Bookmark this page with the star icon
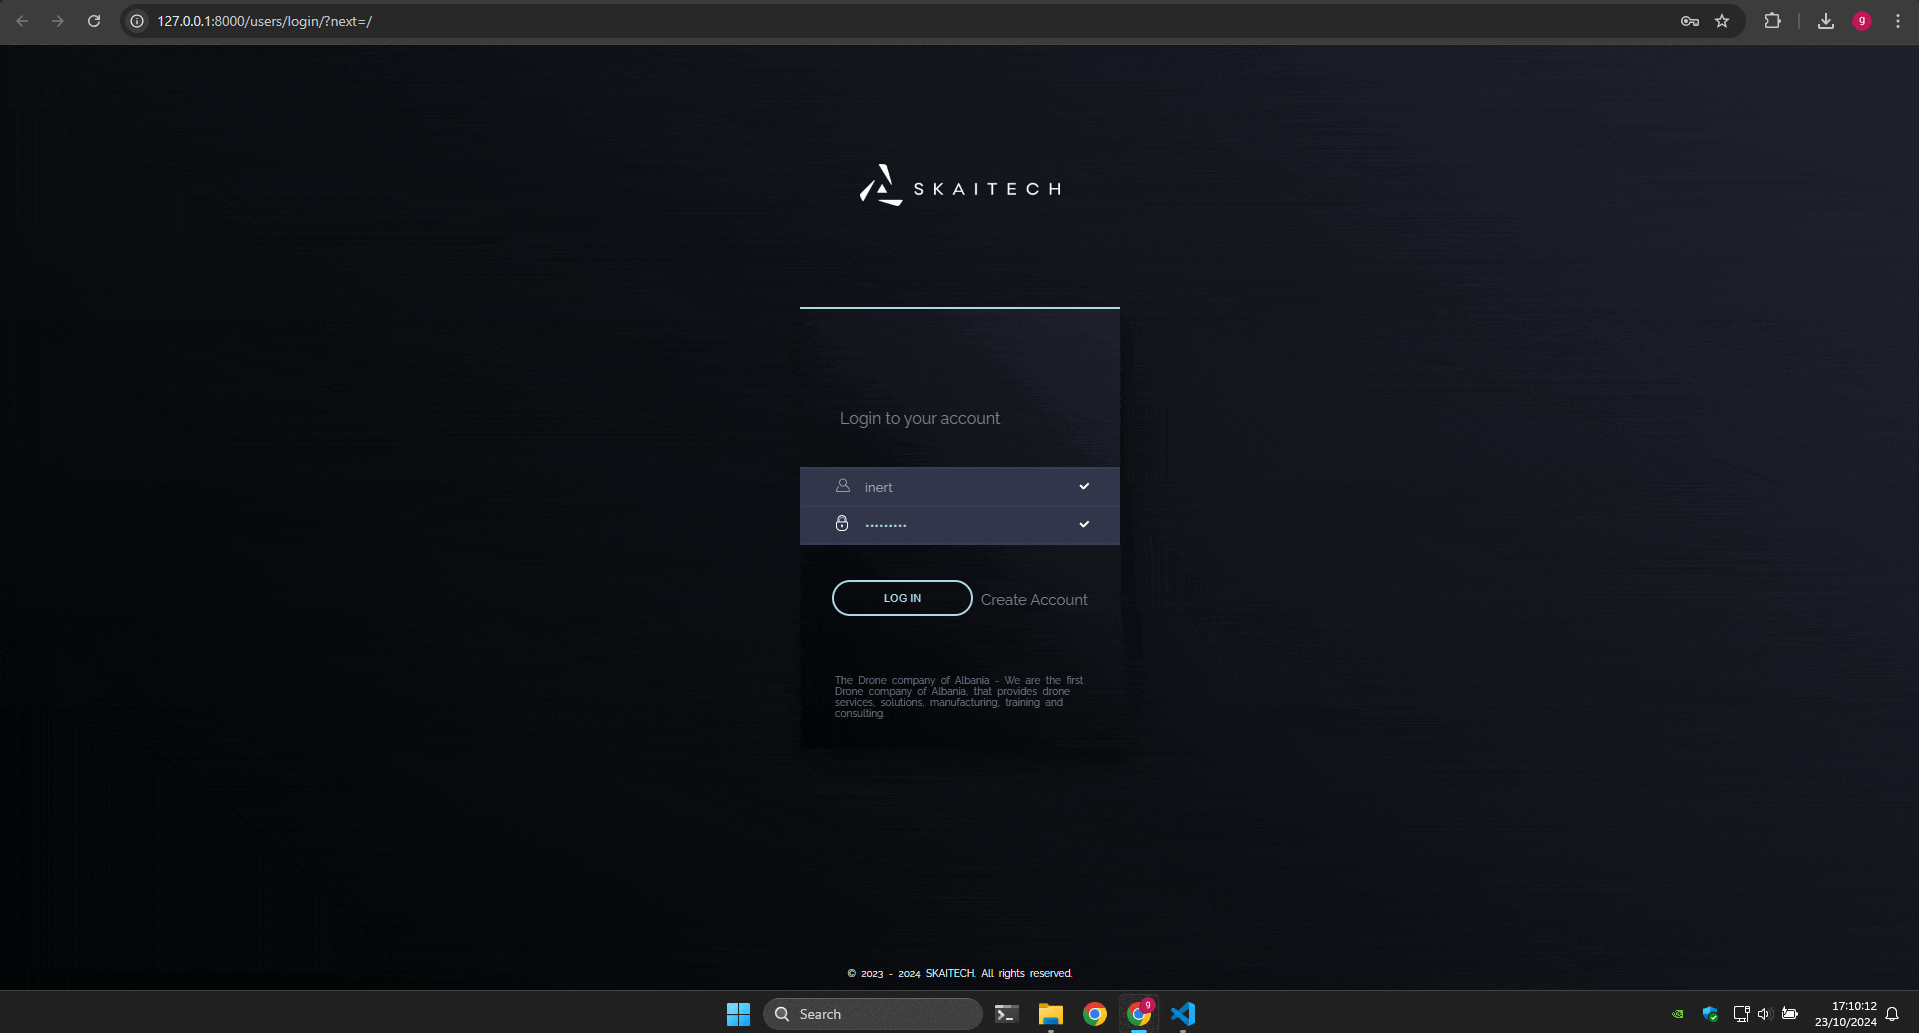1919x1033 pixels. coord(1722,21)
